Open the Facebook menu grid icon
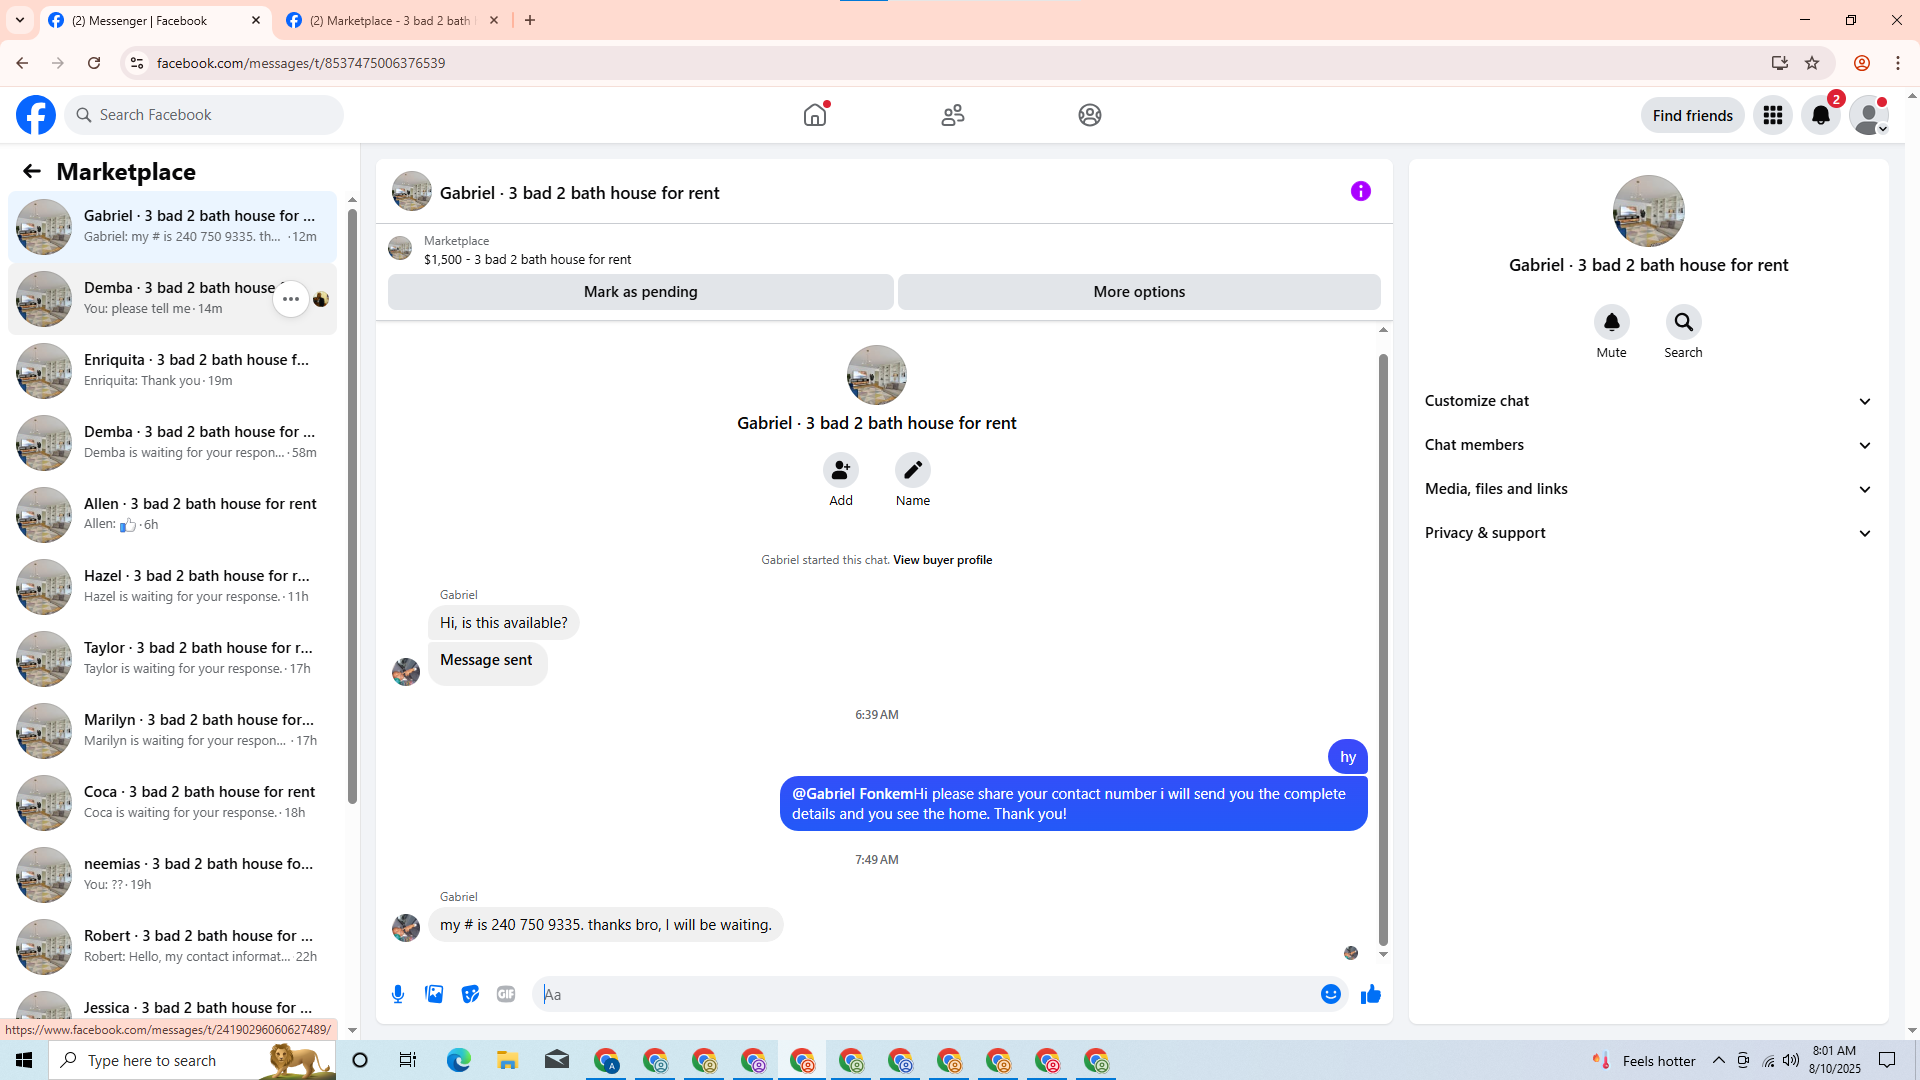 [1772, 115]
